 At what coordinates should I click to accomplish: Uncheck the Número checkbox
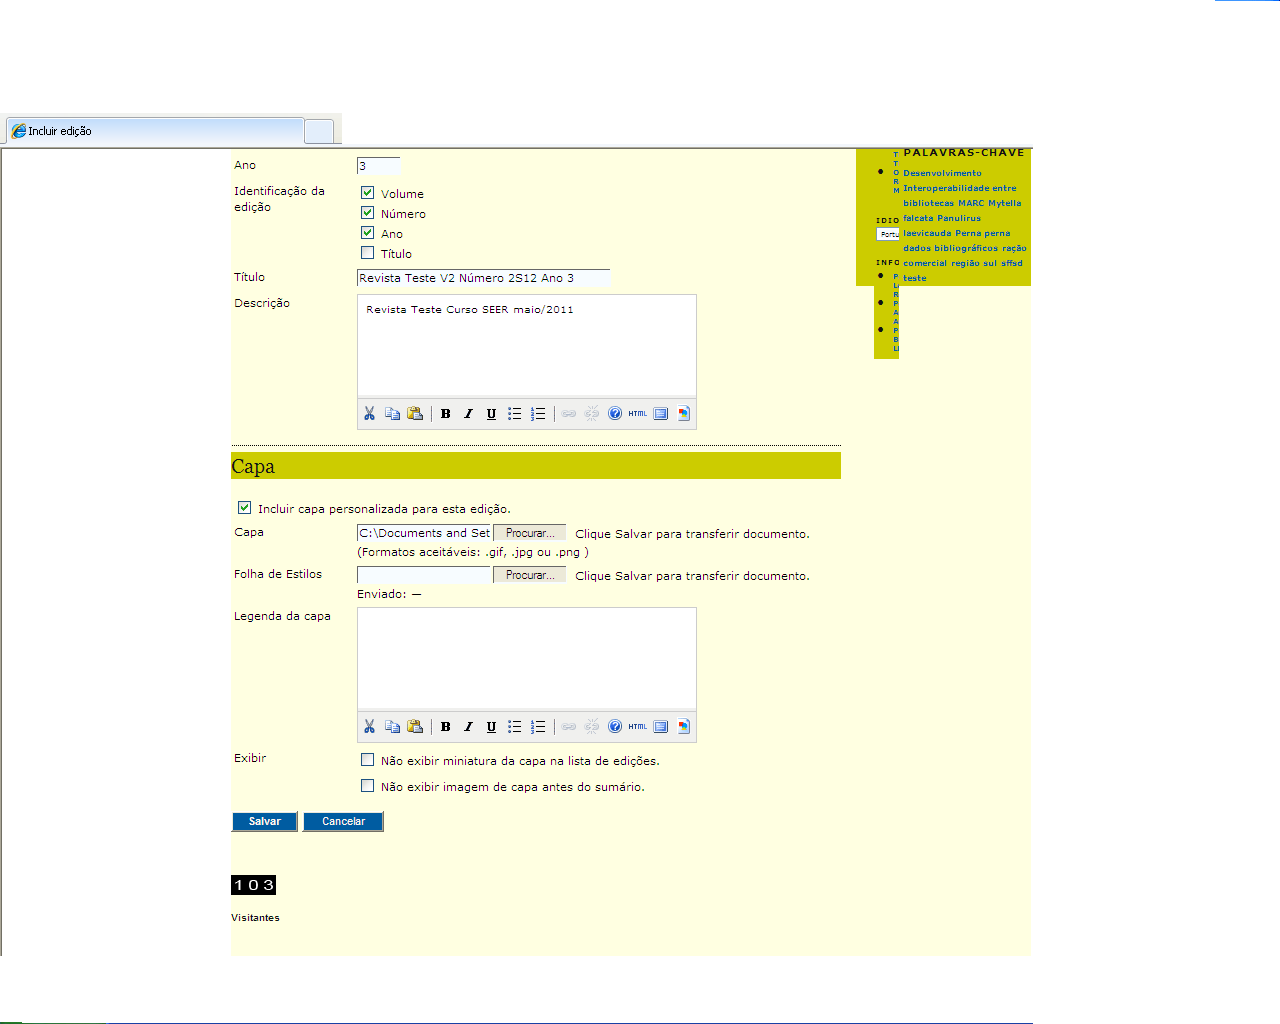click(367, 213)
